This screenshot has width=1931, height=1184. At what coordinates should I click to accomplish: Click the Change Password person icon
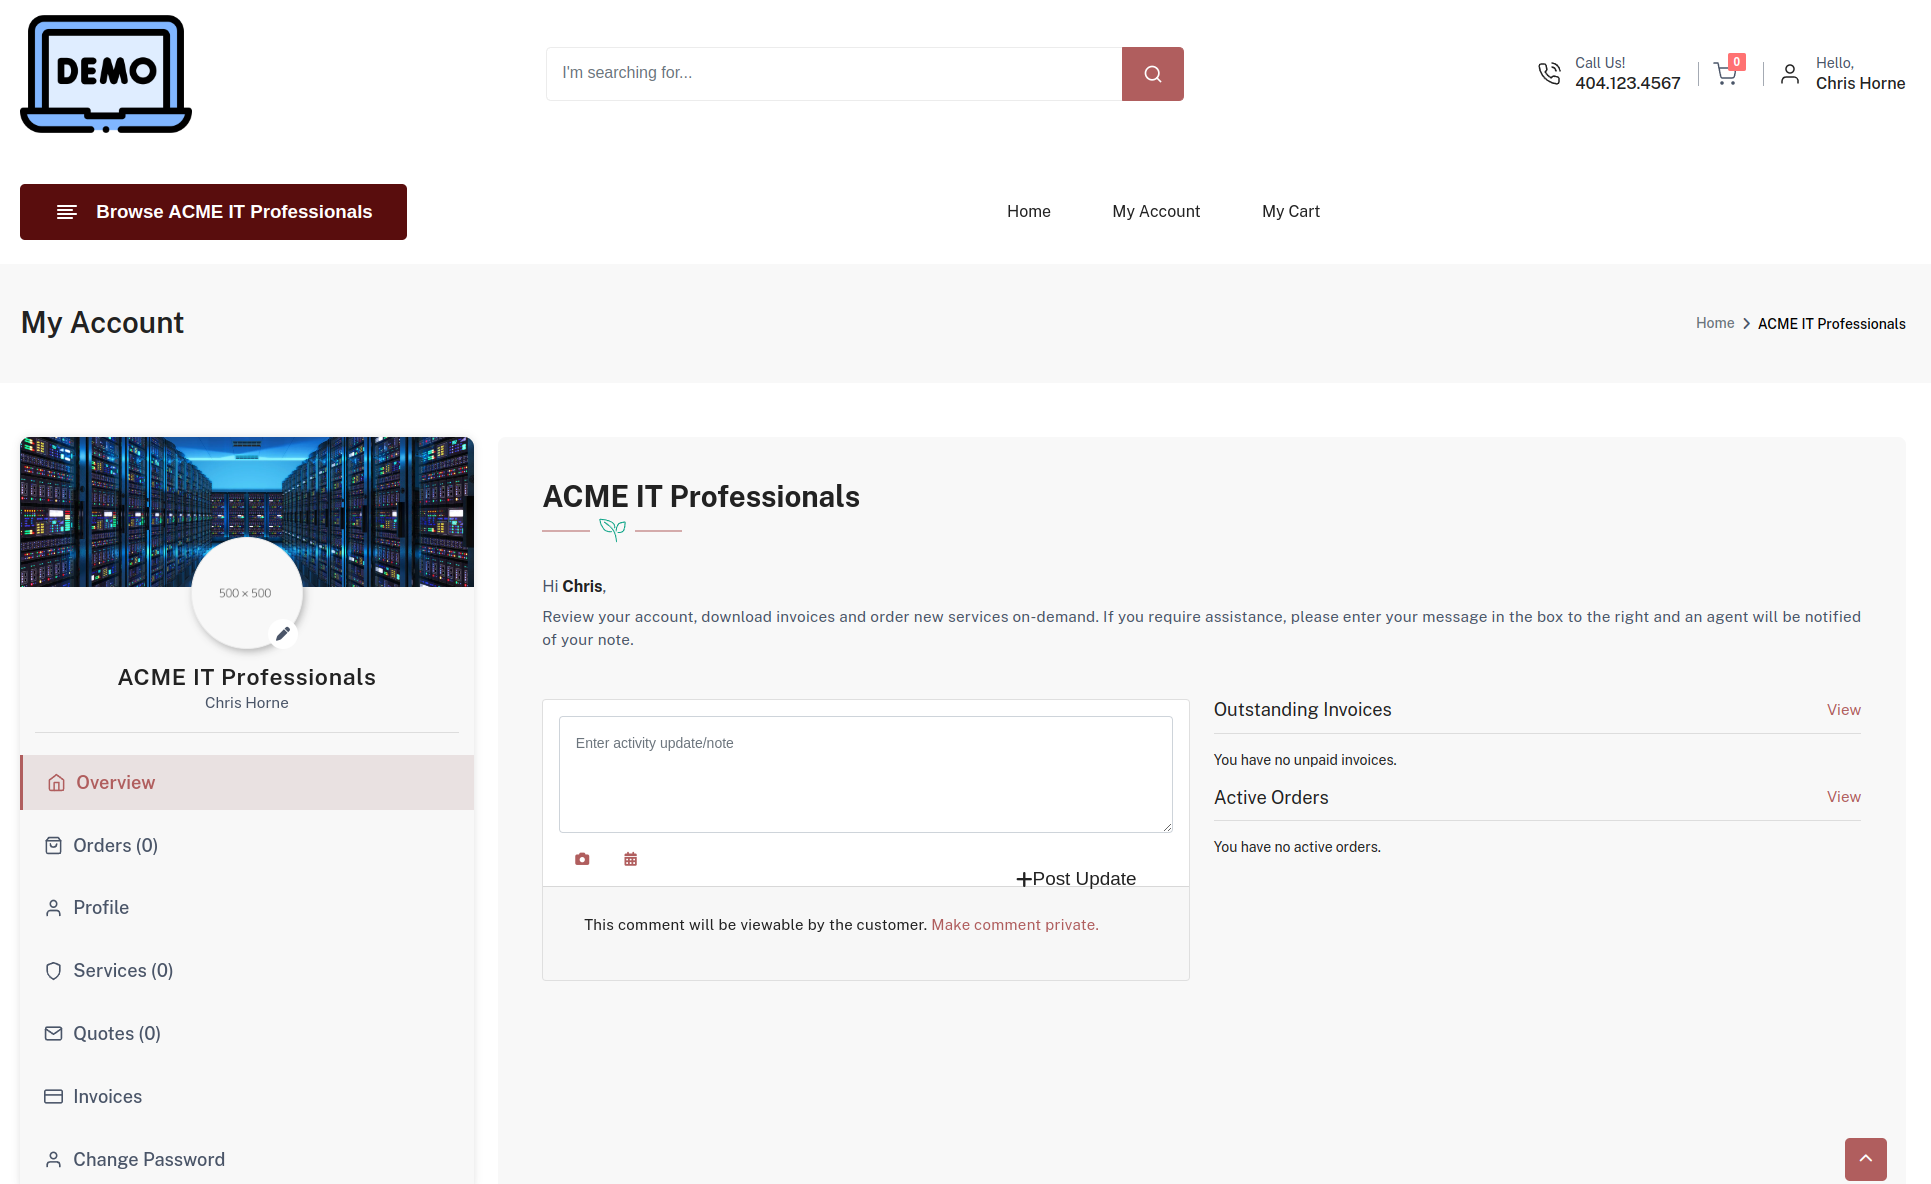click(x=54, y=1160)
